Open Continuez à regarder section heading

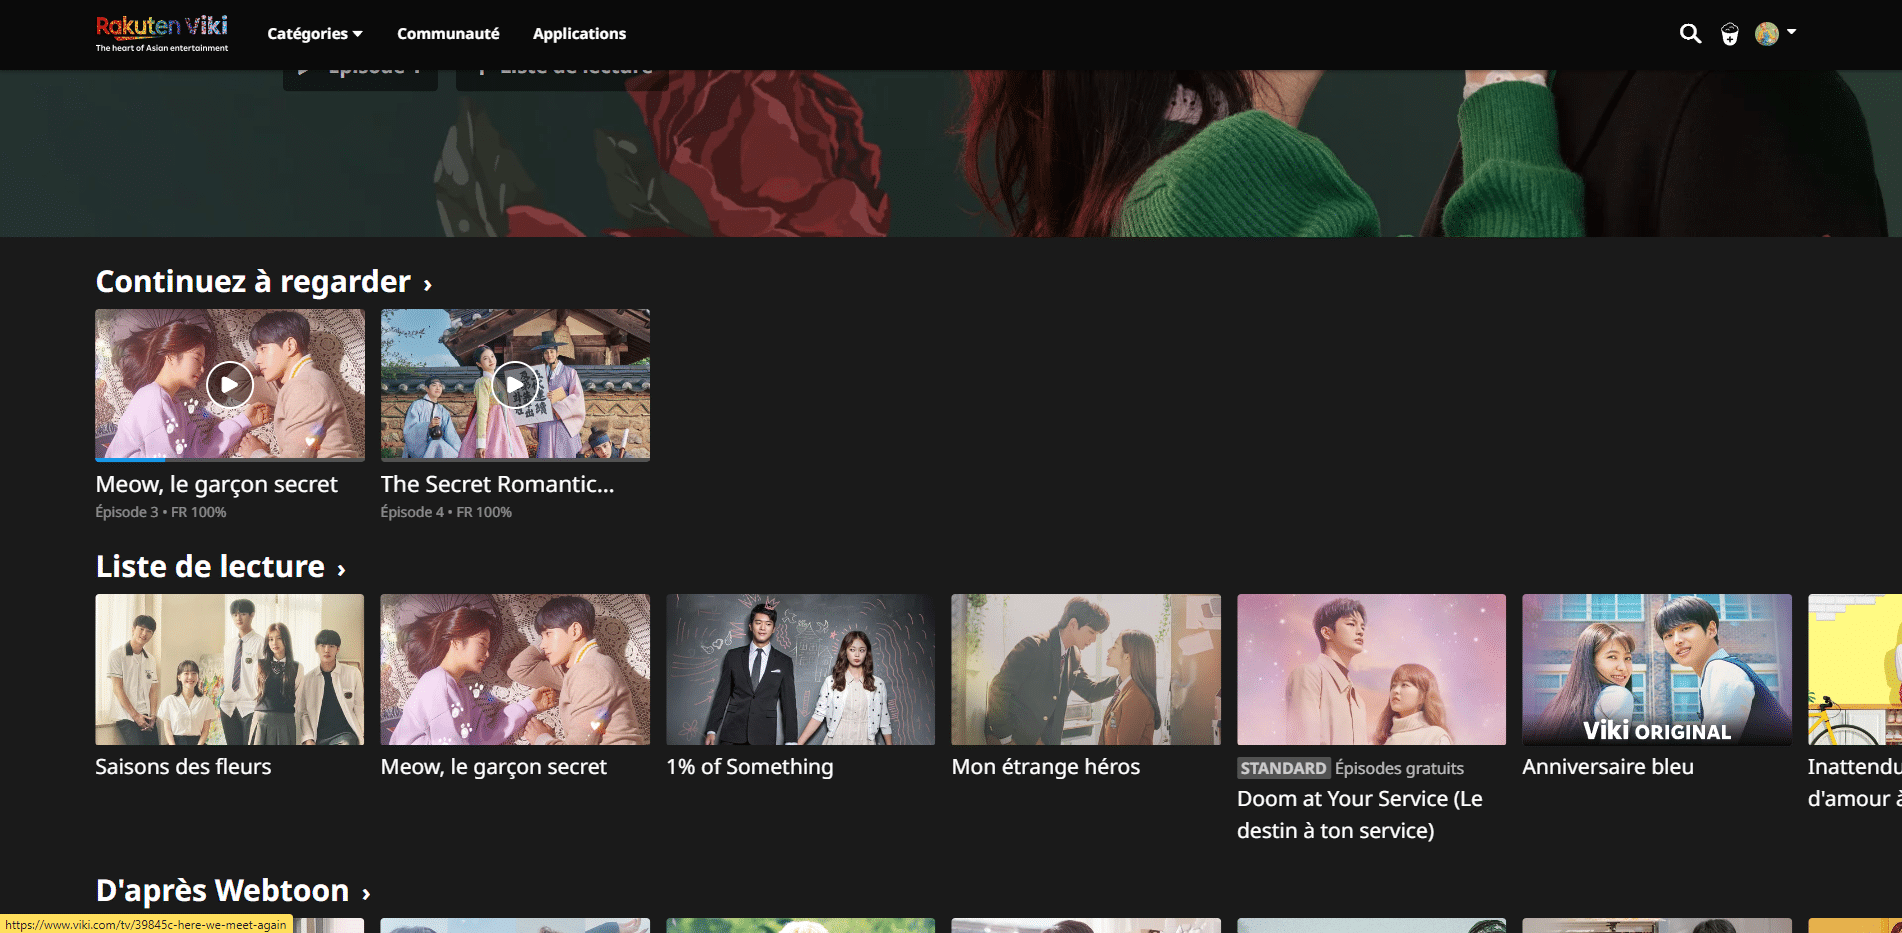253,282
